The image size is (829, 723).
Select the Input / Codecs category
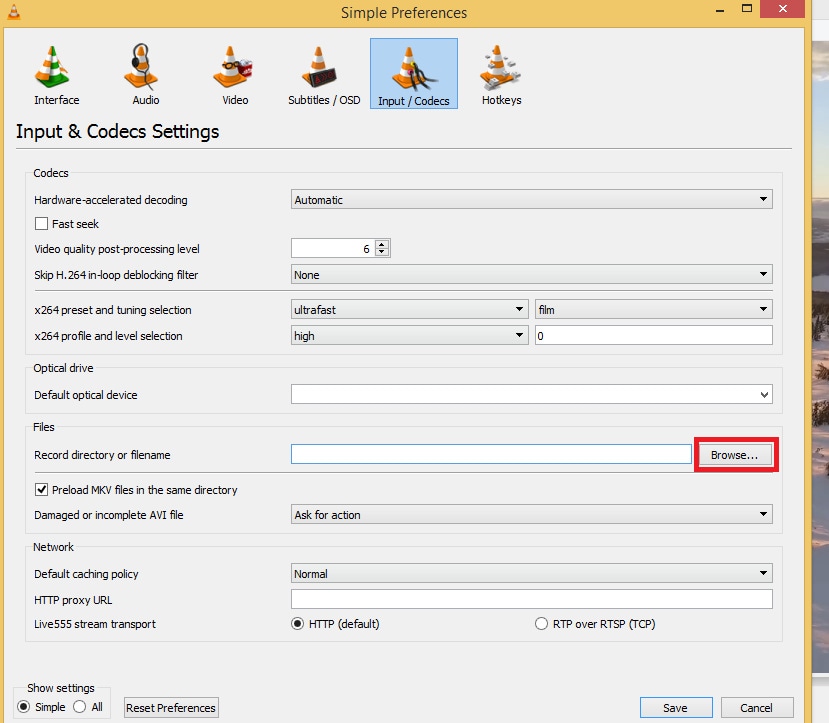click(x=413, y=73)
